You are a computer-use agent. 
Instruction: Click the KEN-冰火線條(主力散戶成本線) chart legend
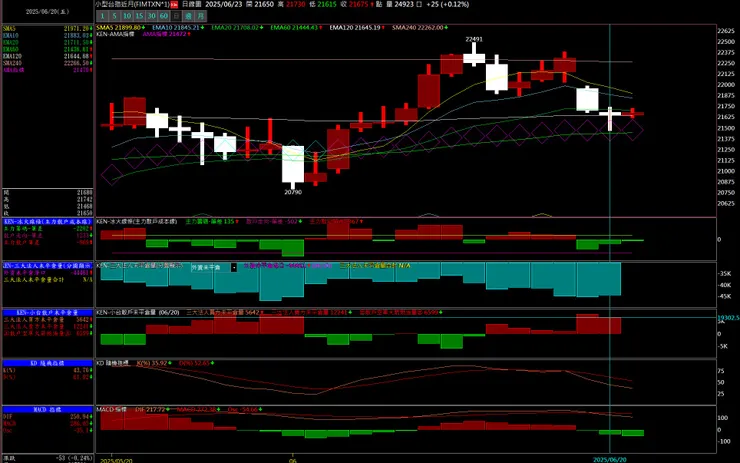(x=137, y=221)
